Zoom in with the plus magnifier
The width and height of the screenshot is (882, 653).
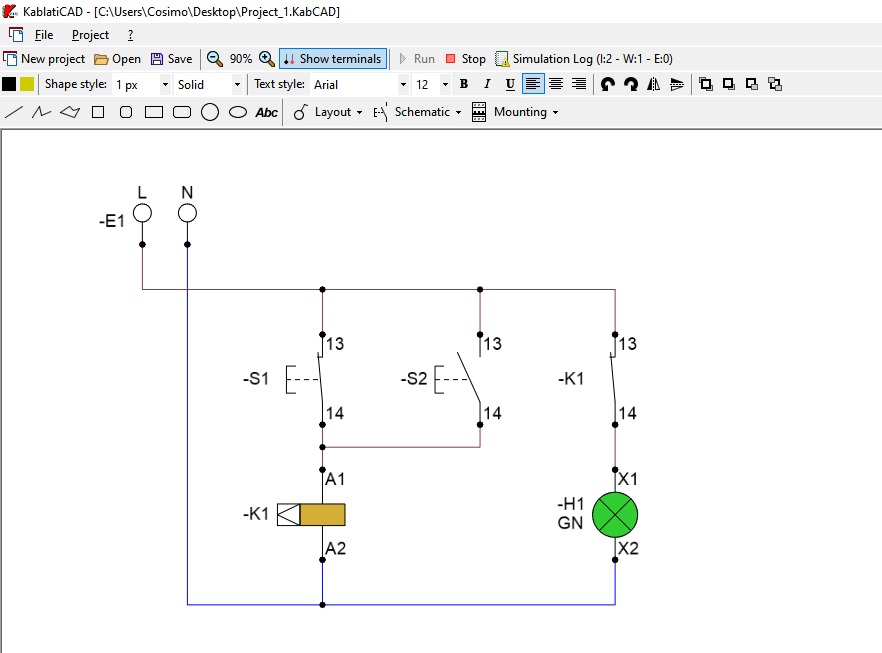267,59
